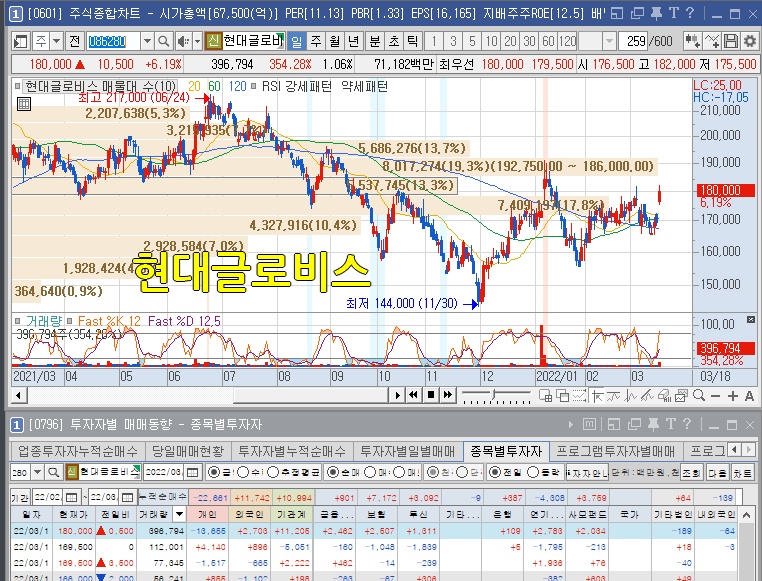
Task: Adjust the chart zoom slider handle
Action: 494,393
